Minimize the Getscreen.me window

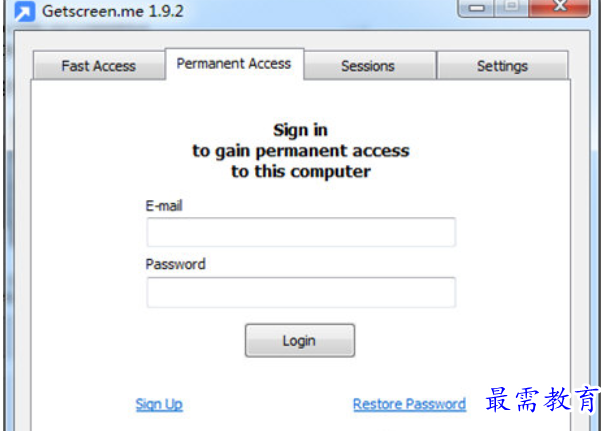coord(476,7)
